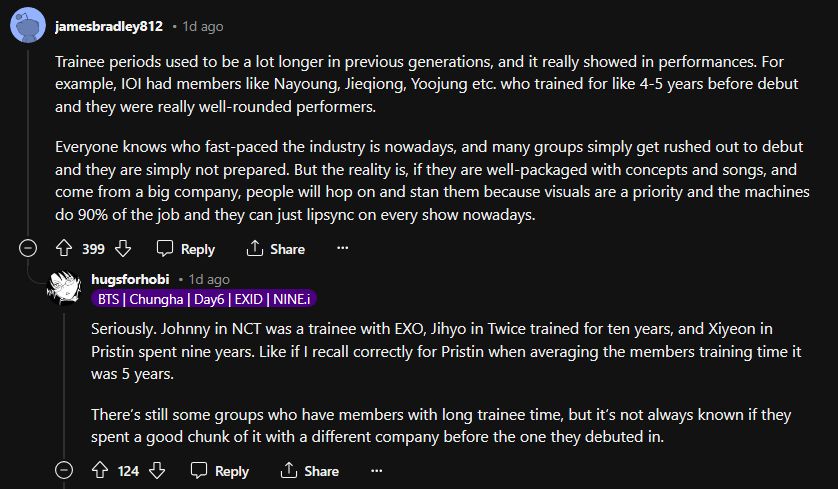
Task: Downvote jamesbradley812's comment
Action: point(123,248)
